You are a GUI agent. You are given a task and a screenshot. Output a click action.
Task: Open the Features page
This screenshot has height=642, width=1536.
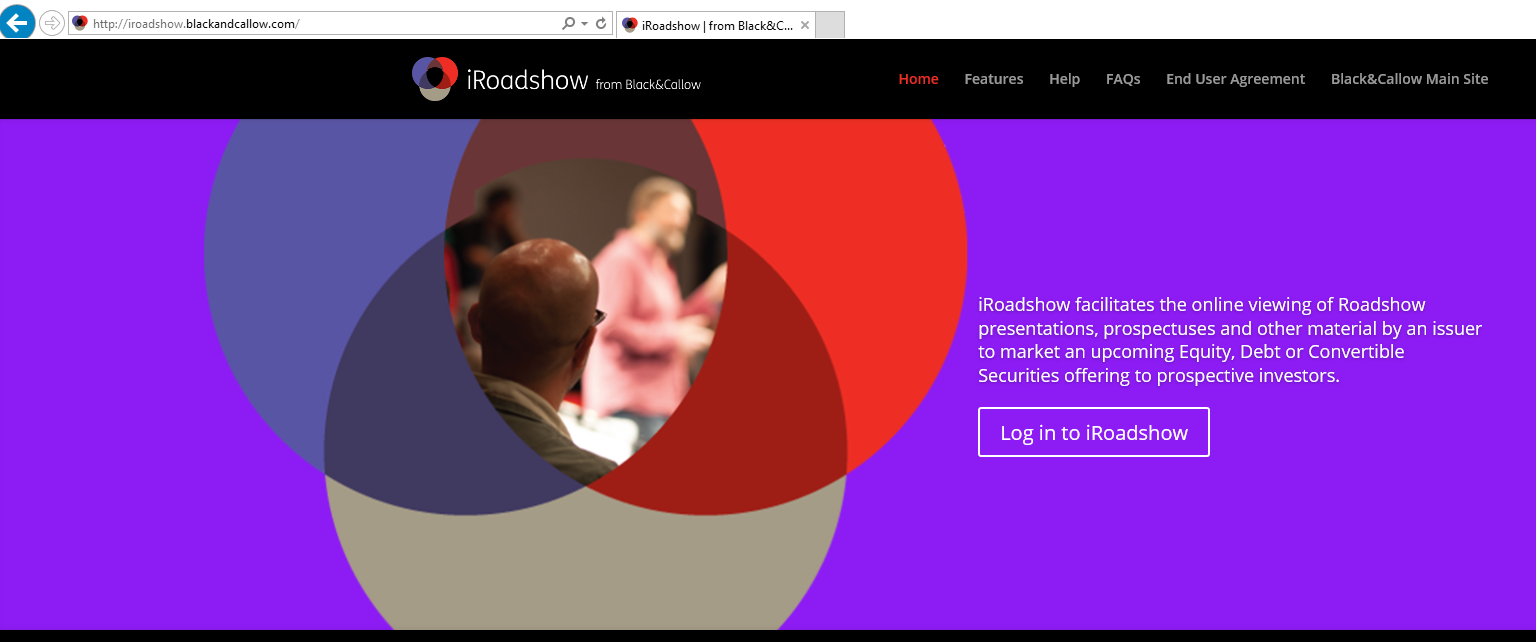[x=993, y=79]
